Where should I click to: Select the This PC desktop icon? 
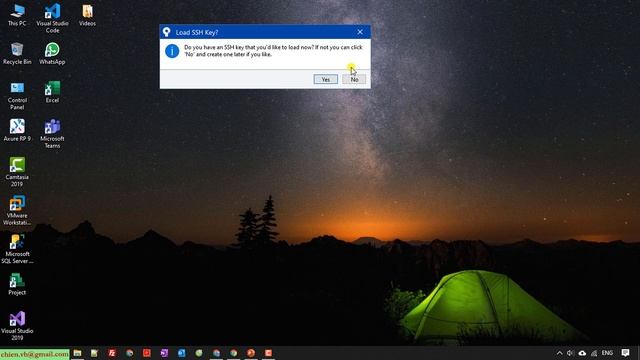[17, 16]
